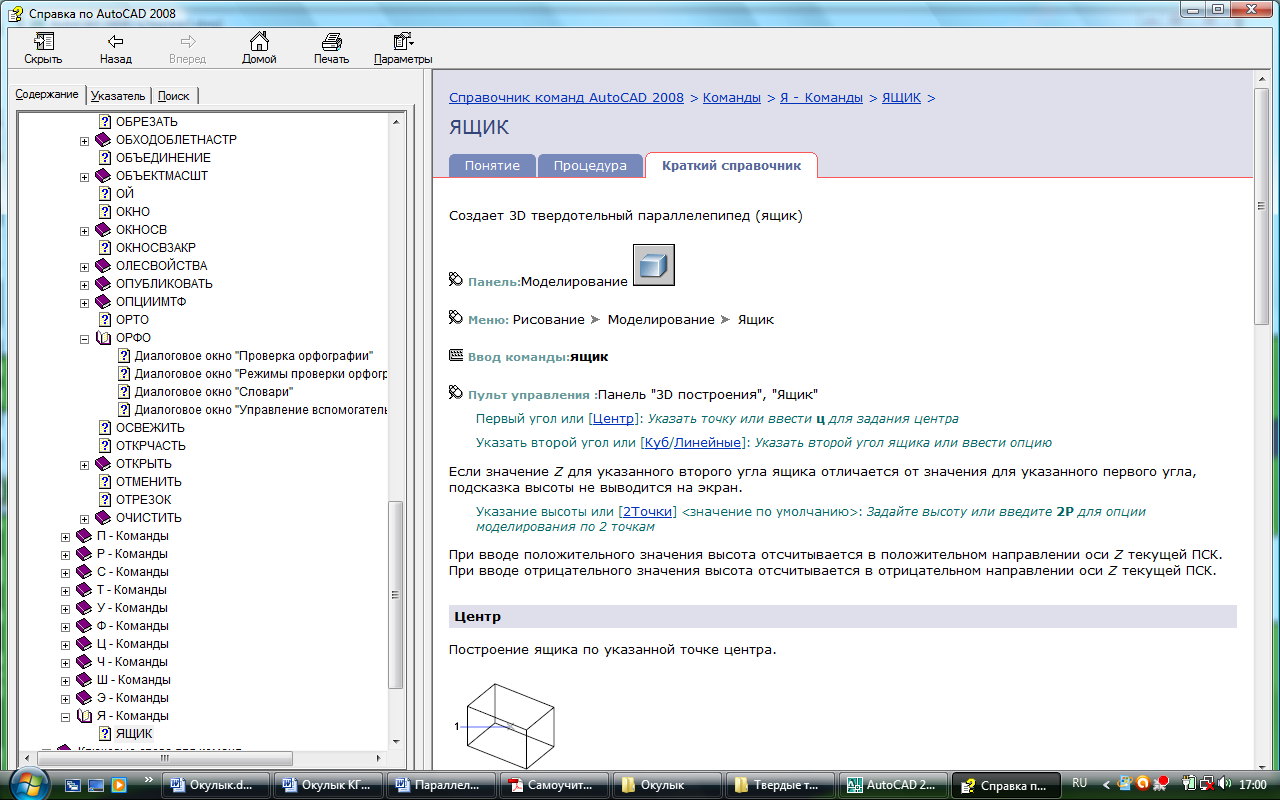Open home page via Домой icon
The image size is (1280, 800).
[259, 42]
